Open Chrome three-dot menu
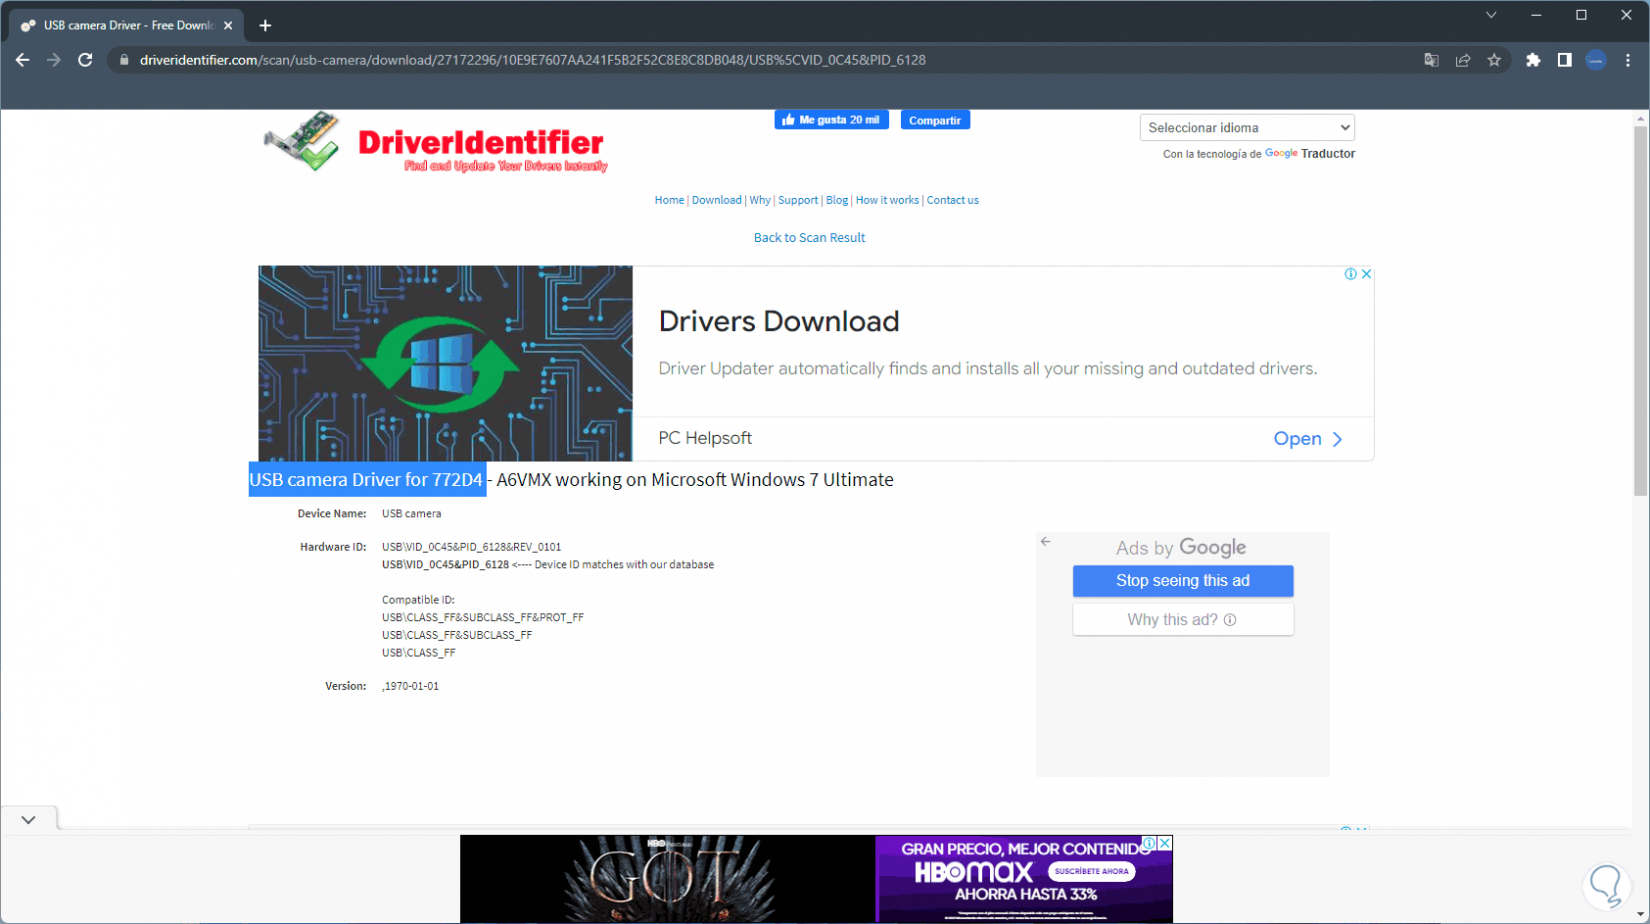This screenshot has width=1650, height=924. (1628, 60)
